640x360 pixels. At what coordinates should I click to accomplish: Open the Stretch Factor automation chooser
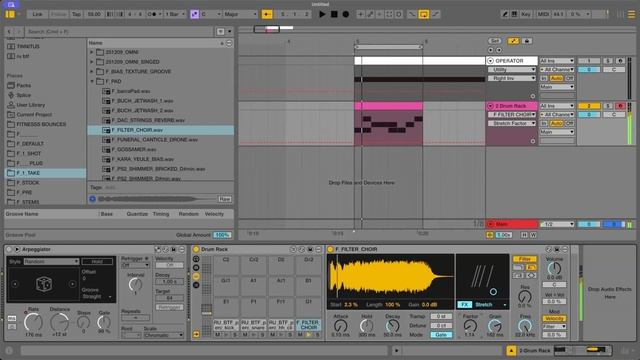tap(512, 123)
